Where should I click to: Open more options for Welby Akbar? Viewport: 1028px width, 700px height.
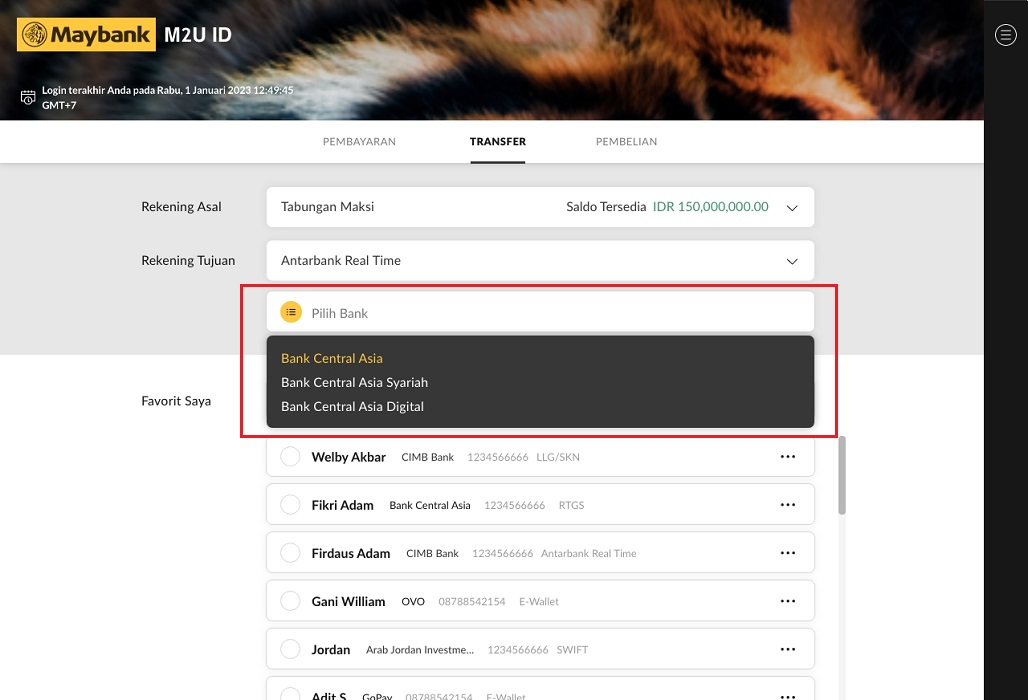tap(788, 457)
